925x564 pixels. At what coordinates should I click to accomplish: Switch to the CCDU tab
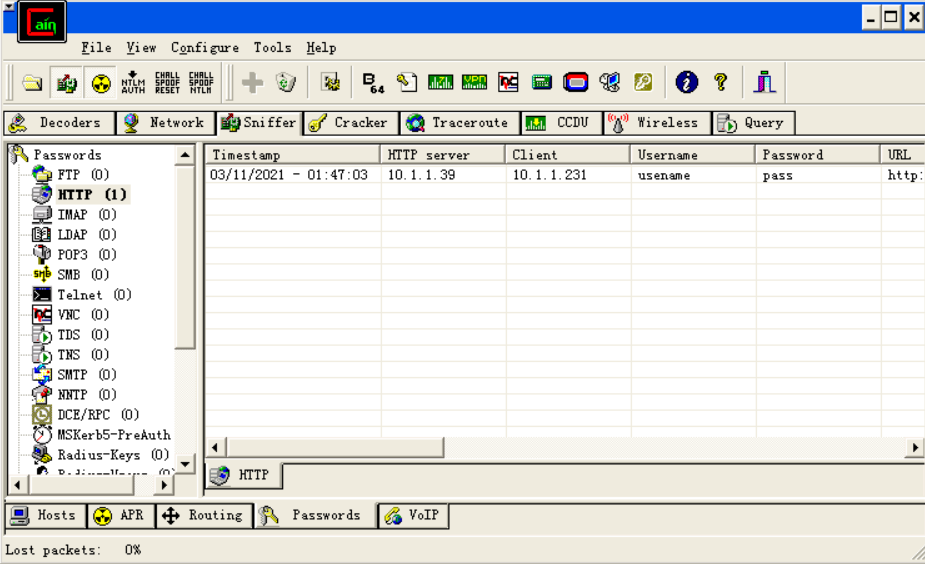tap(562, 123)
